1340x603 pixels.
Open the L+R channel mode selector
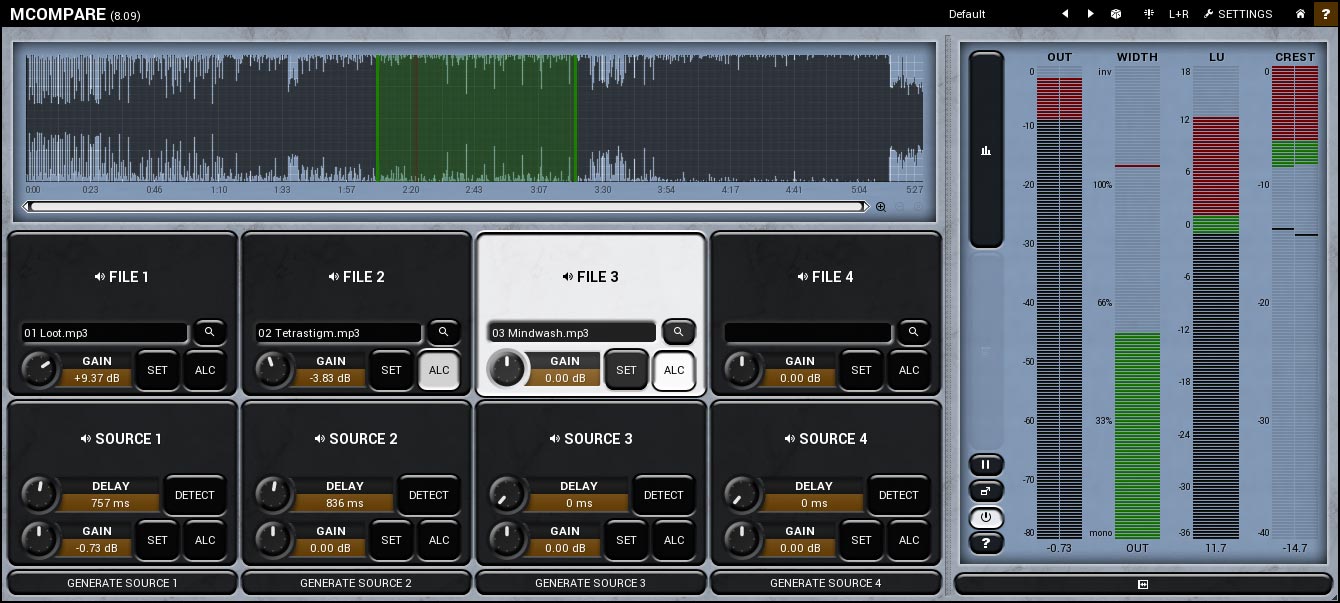pos(1179,14)
